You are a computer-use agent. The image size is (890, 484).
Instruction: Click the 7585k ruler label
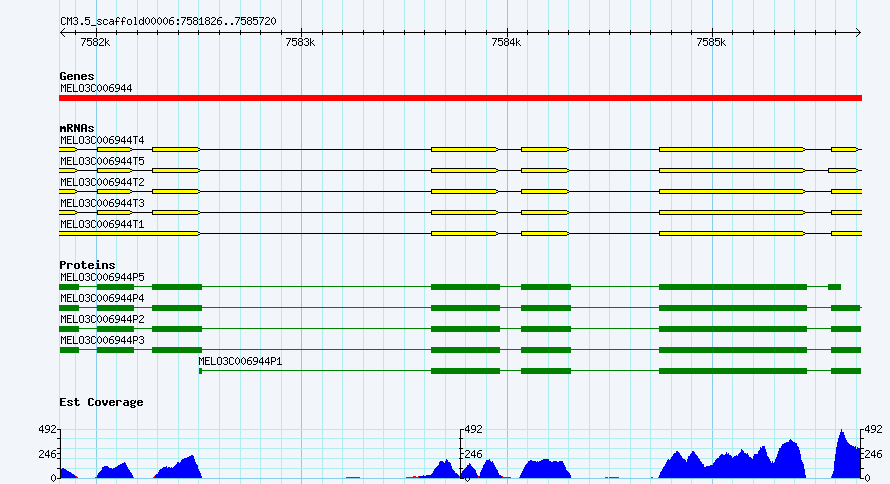[711, 43]
